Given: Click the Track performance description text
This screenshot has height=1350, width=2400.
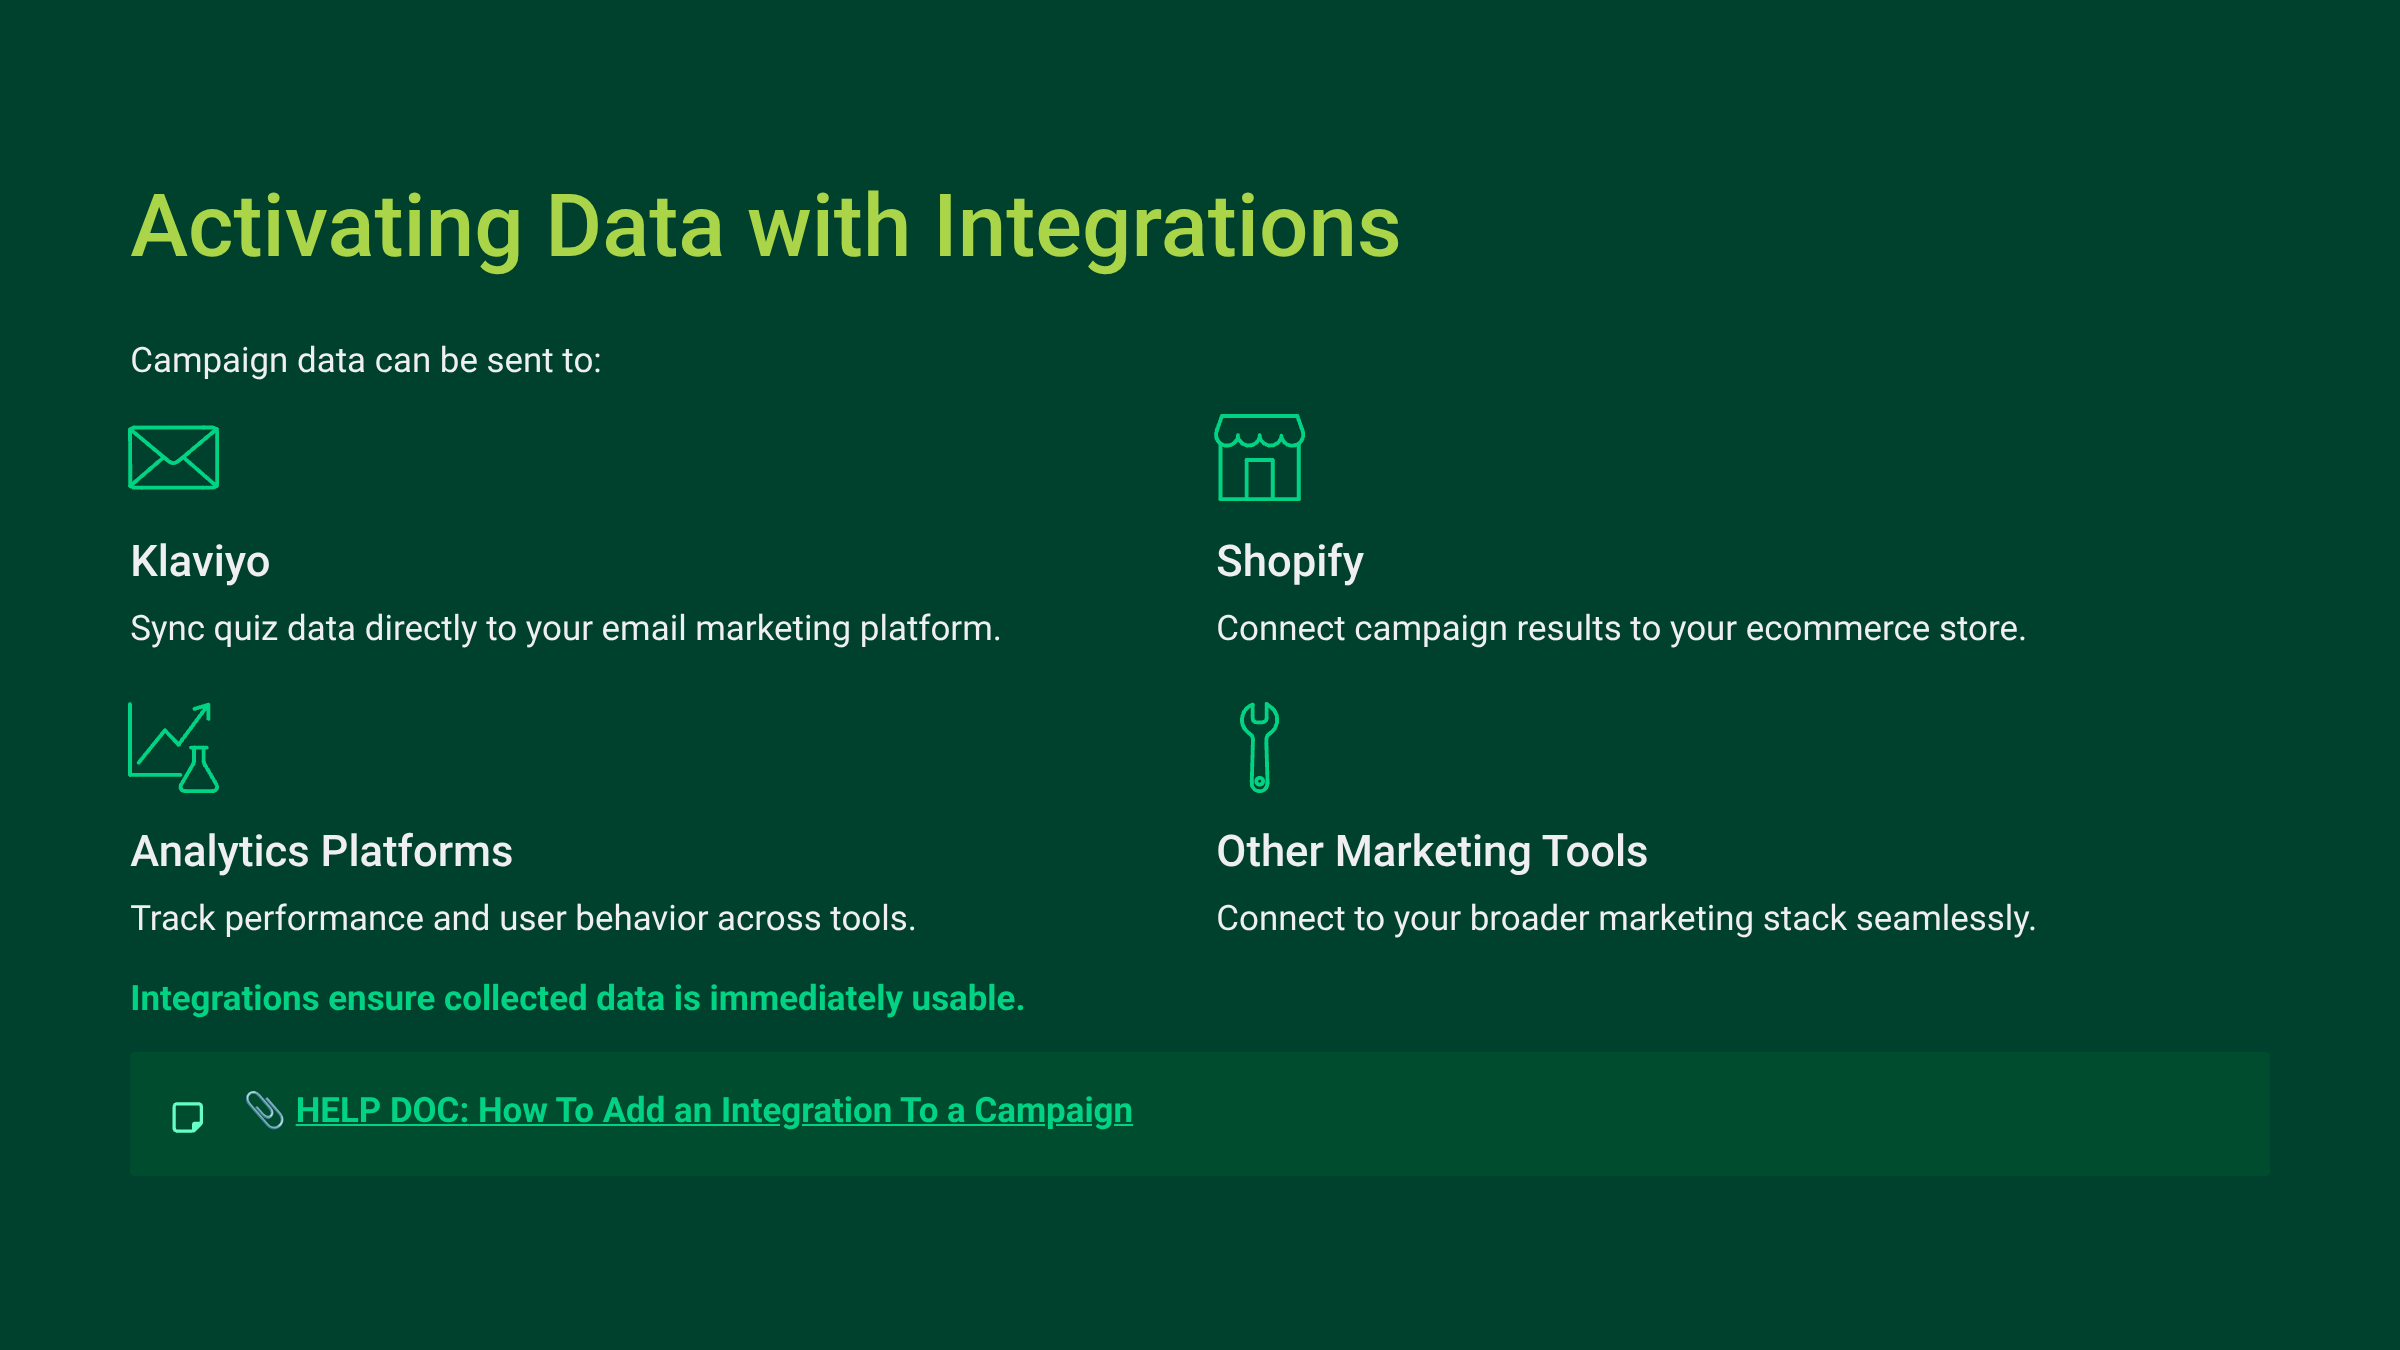Looking at the screenshot, I should coord(523,918).
